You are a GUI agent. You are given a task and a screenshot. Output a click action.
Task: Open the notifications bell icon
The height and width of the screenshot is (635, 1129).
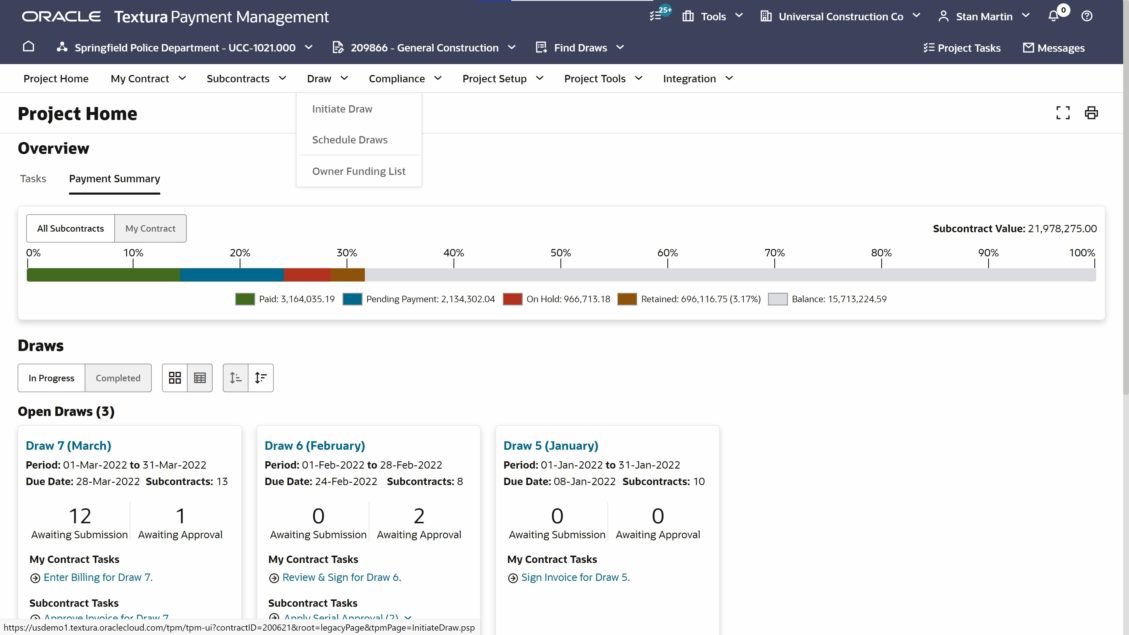click(x=1053, y=16)
